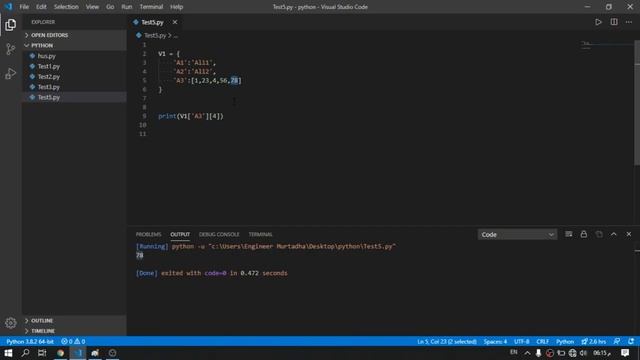Open errors and warnings count in status bar
The image size is (640, 360).
coord(73,342)
